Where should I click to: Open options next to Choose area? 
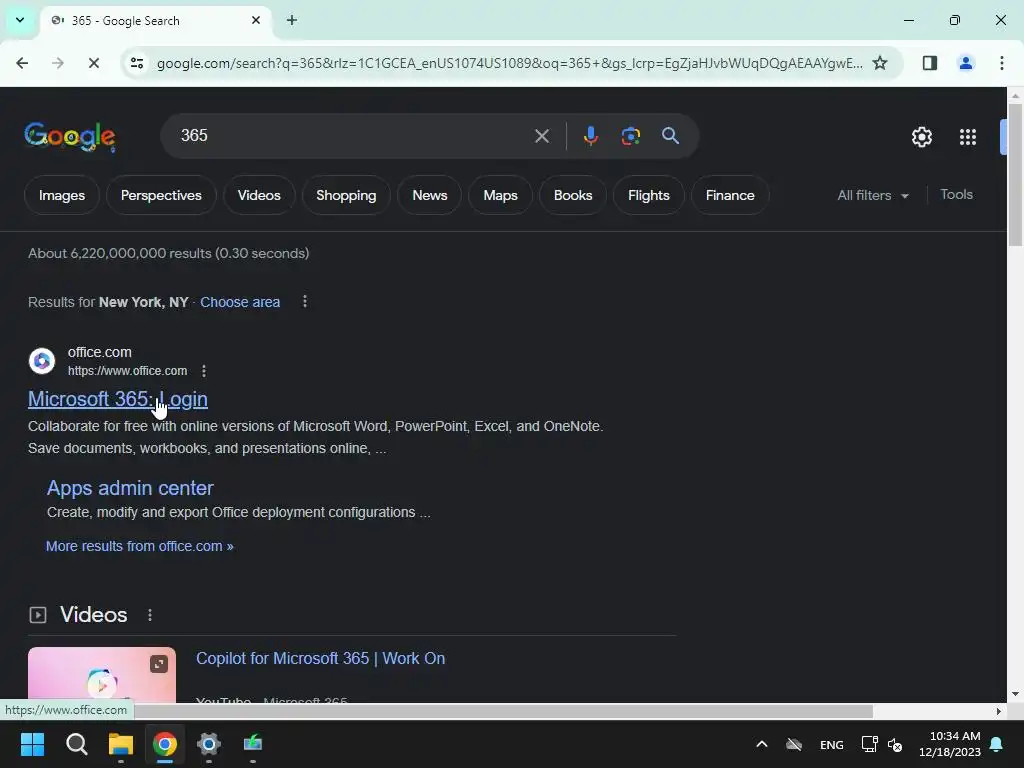(304, 302)
